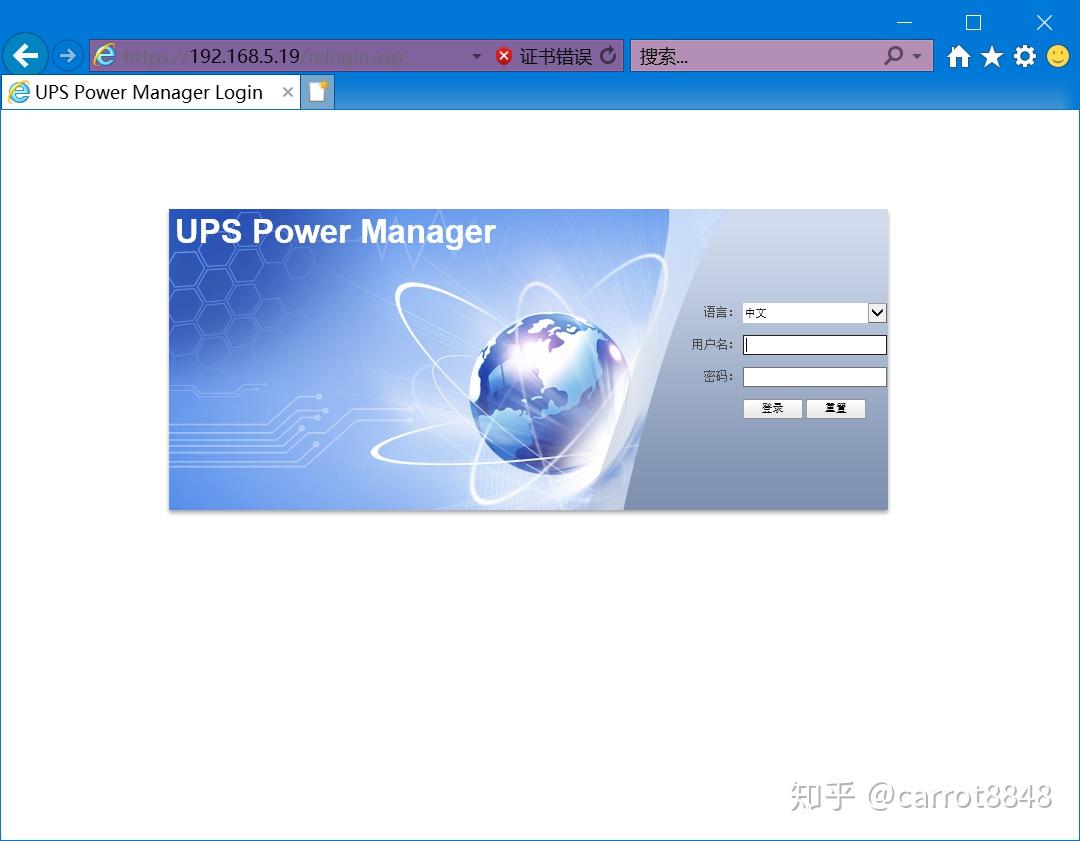Click the 密码 password input field
1080x841 pixels.
pyautogui.click(x=814, y=376)
